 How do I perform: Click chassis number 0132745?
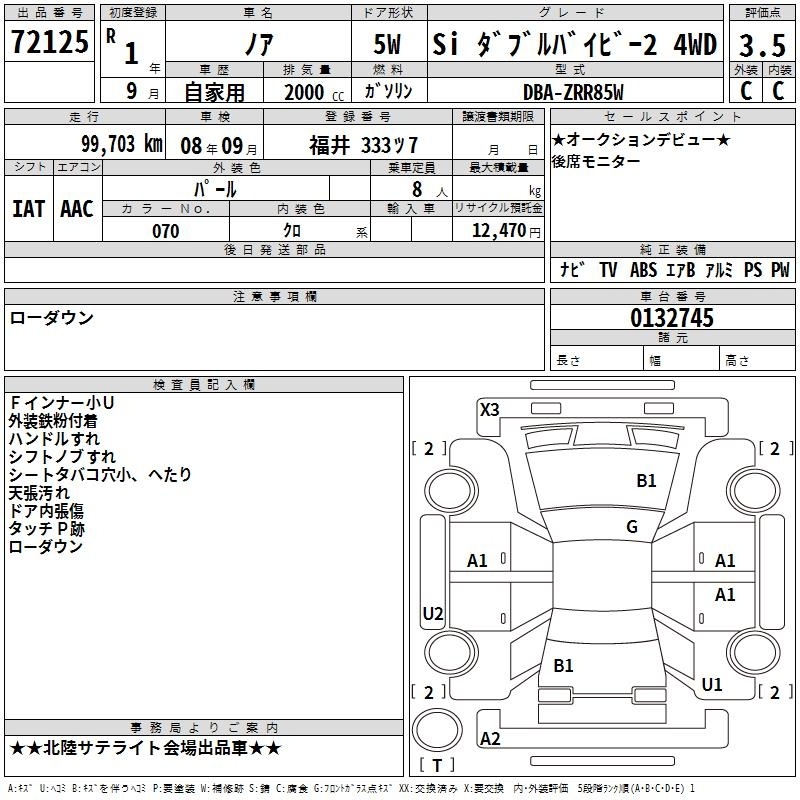672,318
